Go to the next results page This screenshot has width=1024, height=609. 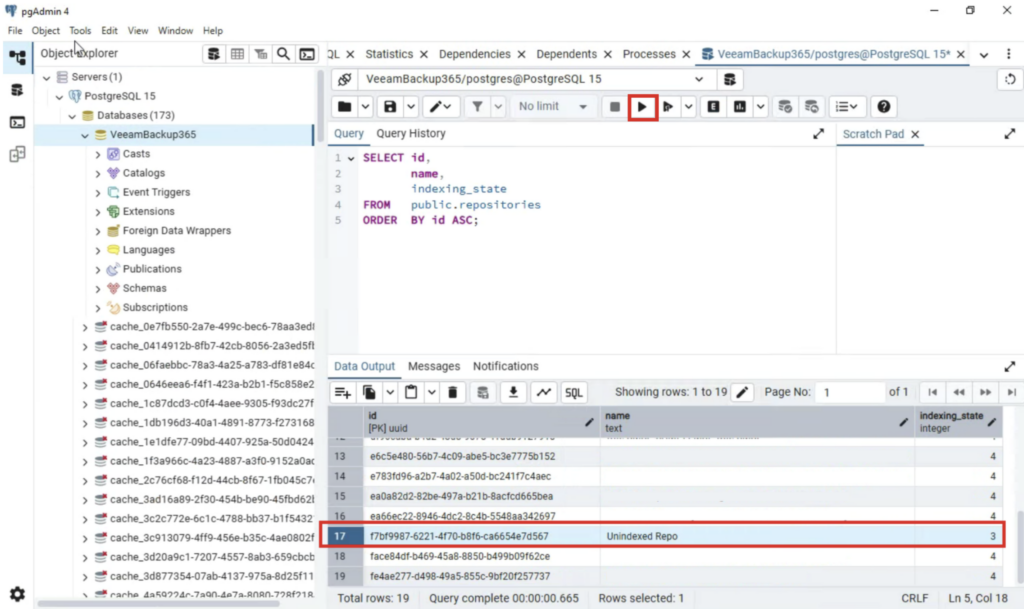[x=985, y=392]
